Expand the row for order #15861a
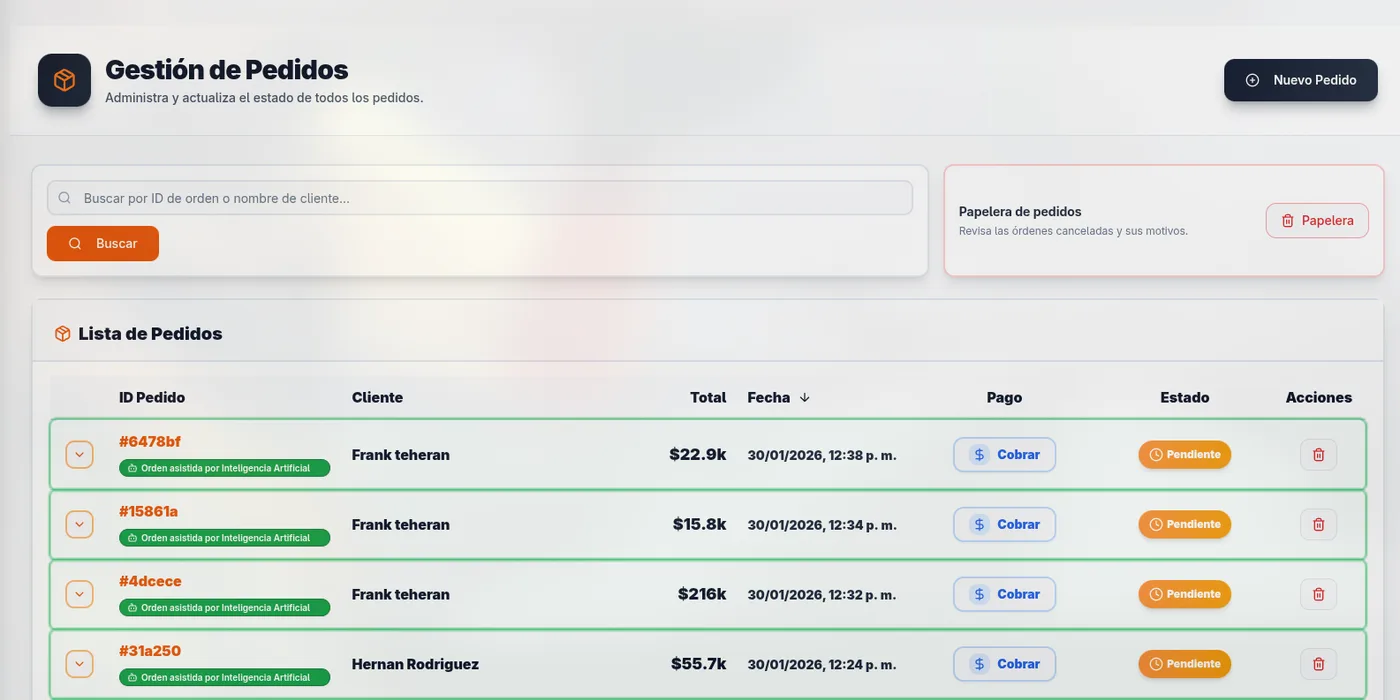This screenshot has height=700, width=1400. 80,525
